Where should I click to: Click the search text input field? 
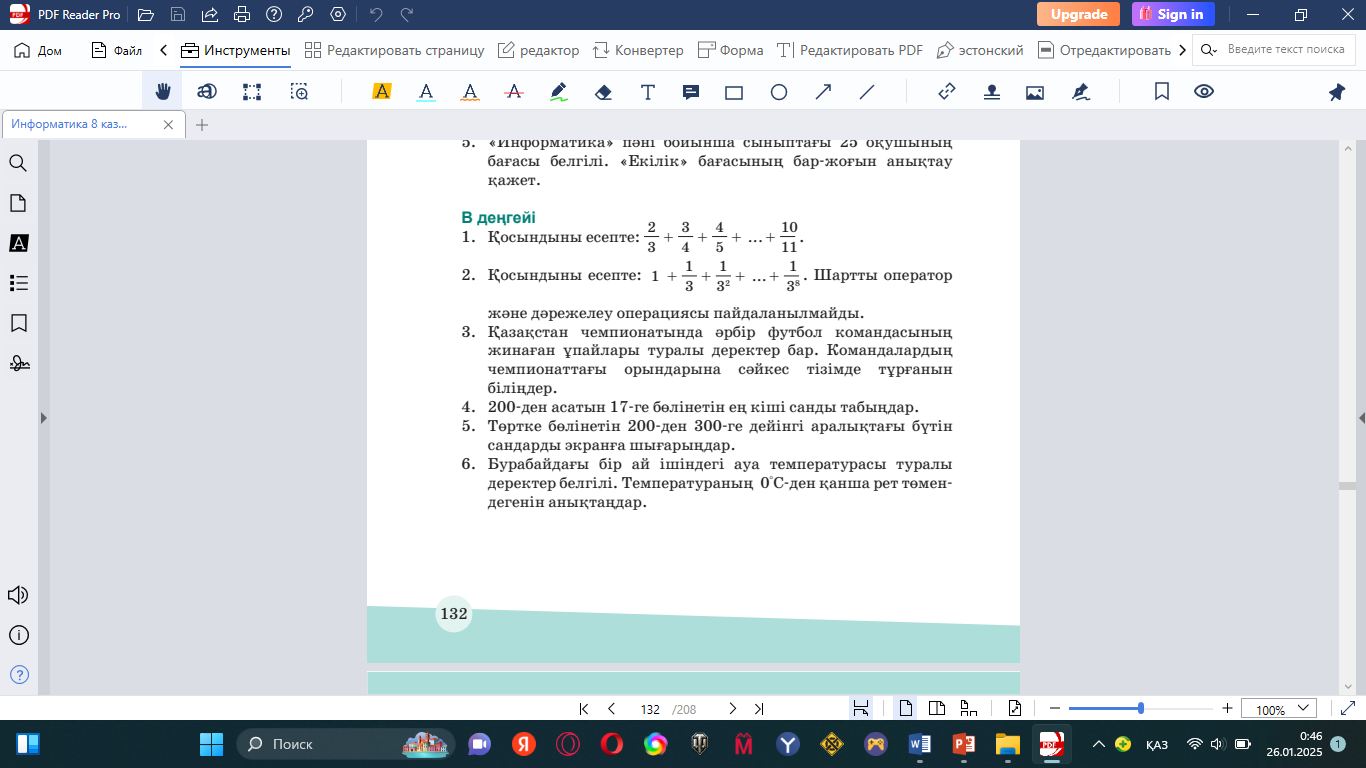point(1284,50)
